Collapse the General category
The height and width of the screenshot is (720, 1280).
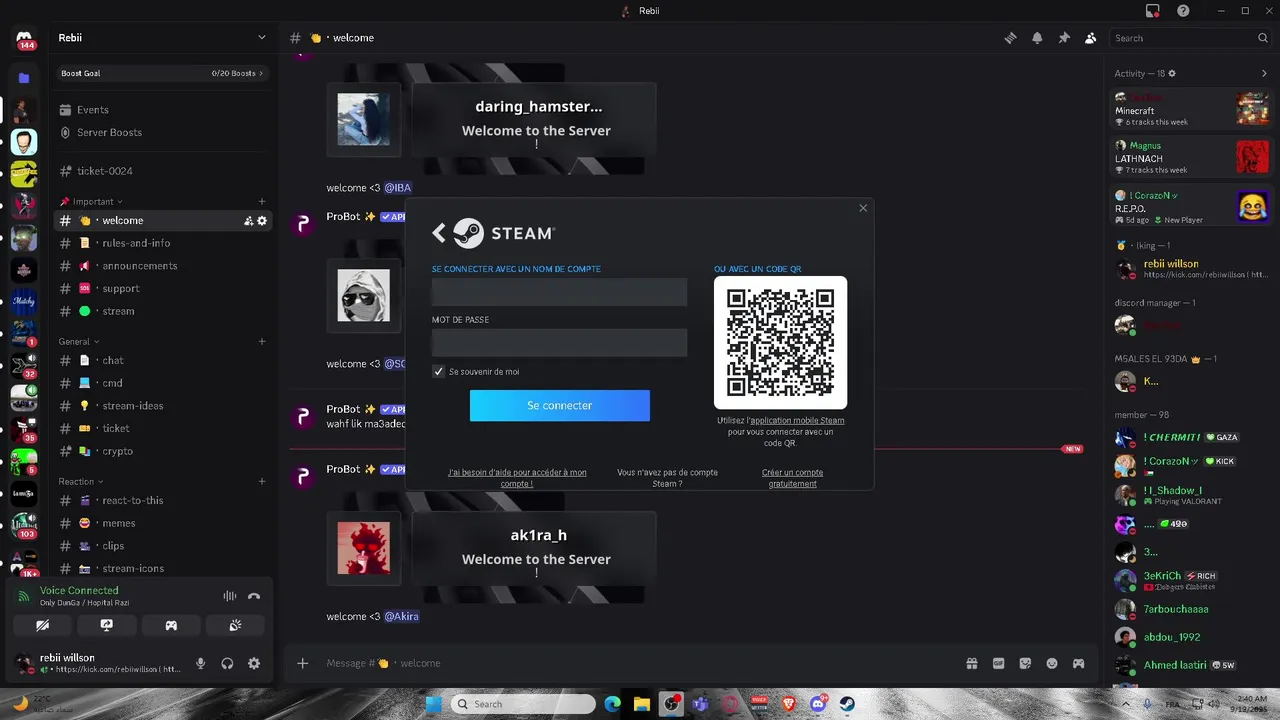click(x=78, y=341)
